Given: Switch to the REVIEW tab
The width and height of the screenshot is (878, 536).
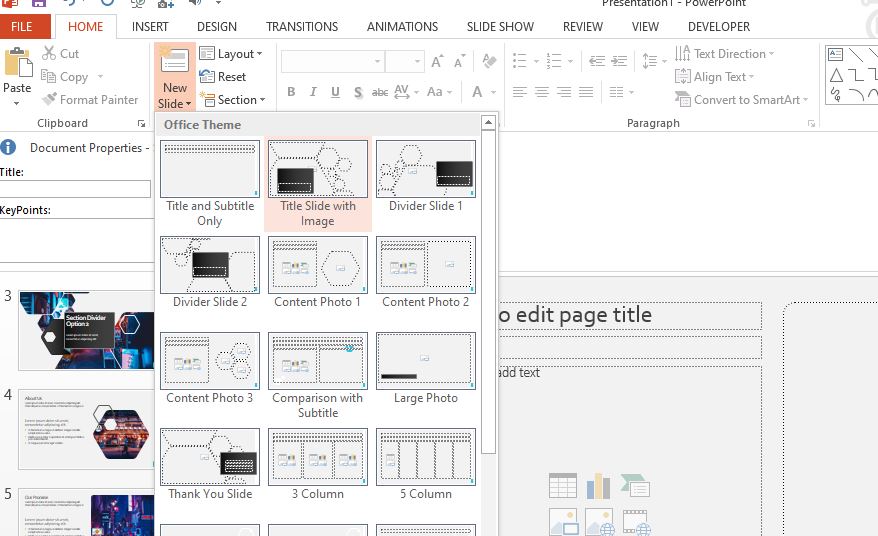Looking at the screenshot, I should click(582, 27).
